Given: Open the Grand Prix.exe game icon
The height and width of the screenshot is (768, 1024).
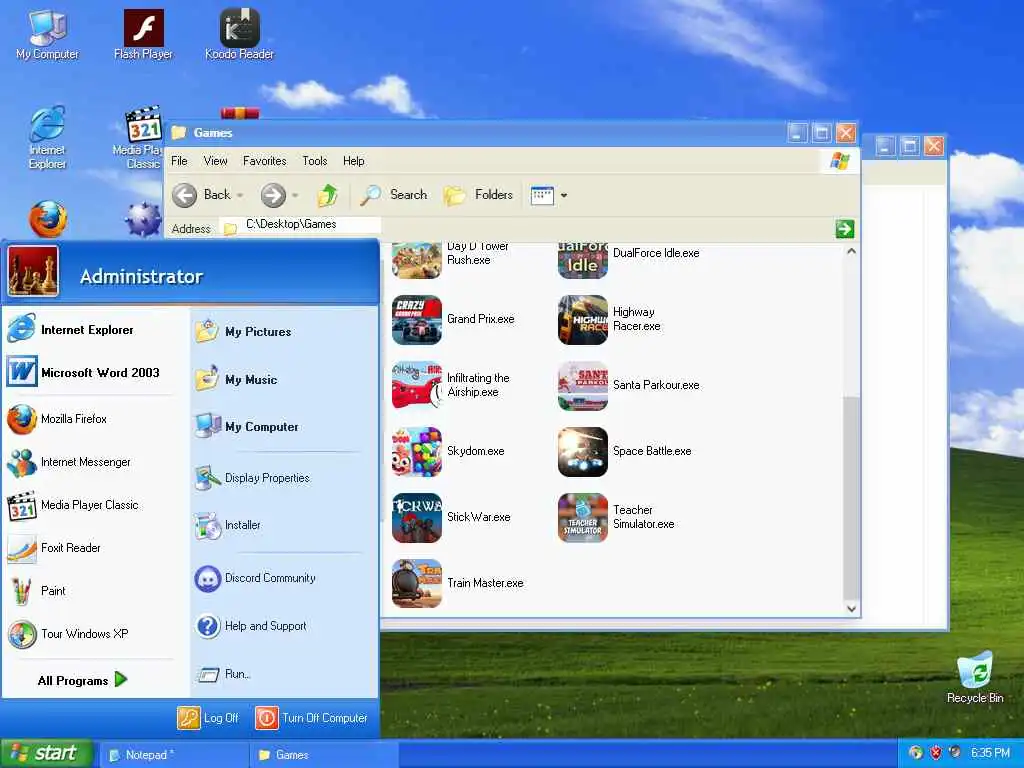Looking at the screenshot, I should 417,319.
